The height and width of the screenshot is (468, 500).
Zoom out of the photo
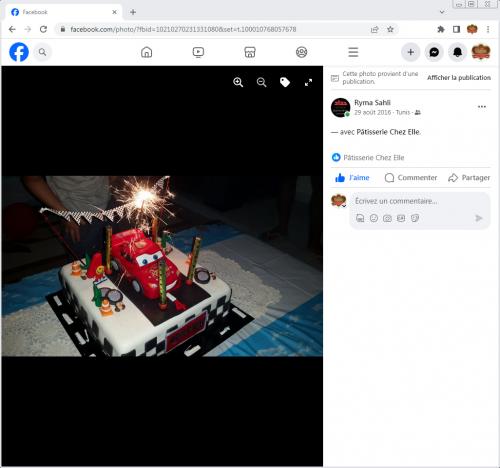(262, 82)
